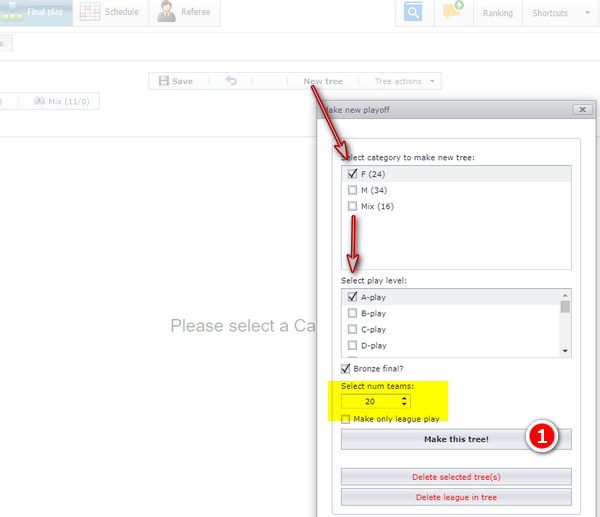The width and height of the screenshot is (600, 517).
Task: Click New tree in the toolbar
Action: pyautogui.click(x=323, y=81)
